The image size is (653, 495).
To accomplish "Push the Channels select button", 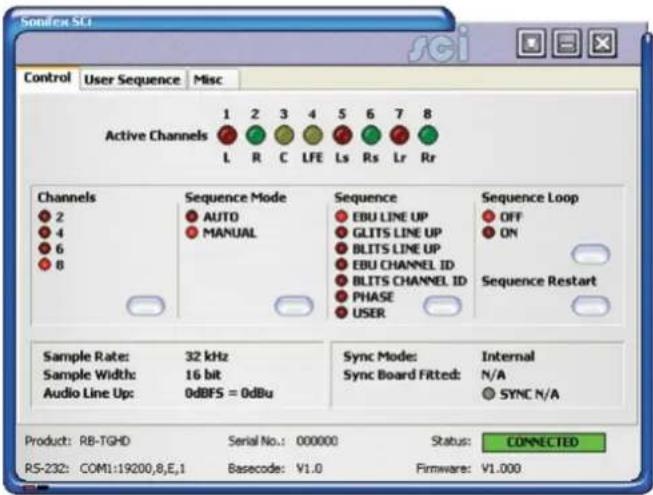I will pyautogui.click(x=145, y=306).
